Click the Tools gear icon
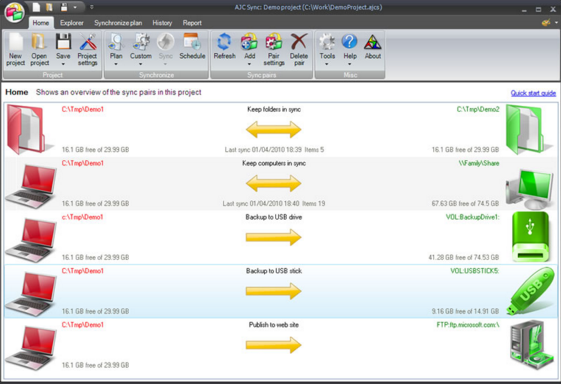The width and height of the screenshot is (561, 384). tap(327, 42)
